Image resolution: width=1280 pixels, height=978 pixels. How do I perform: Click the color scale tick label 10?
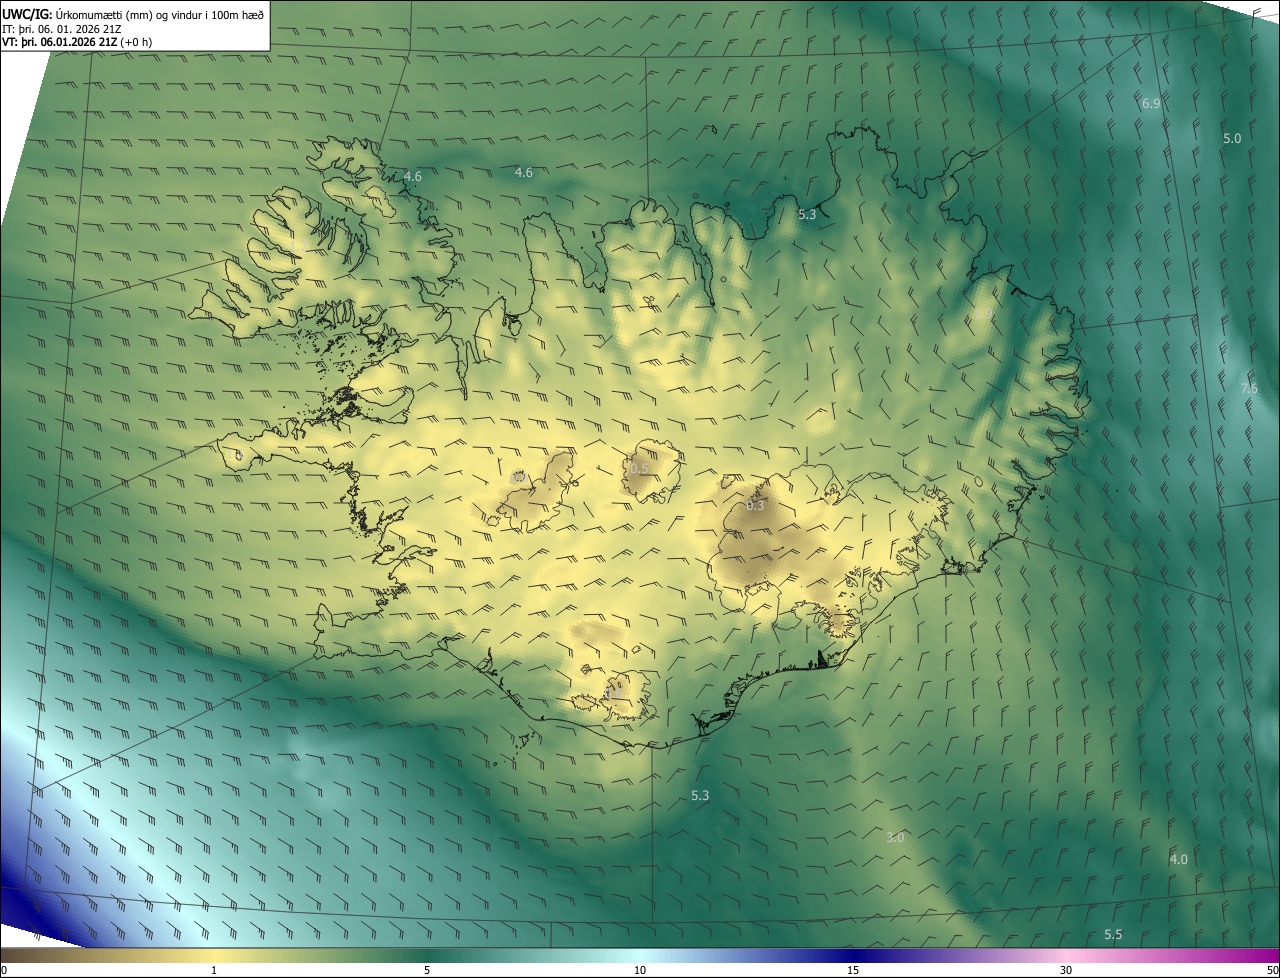tap(640, 971)
